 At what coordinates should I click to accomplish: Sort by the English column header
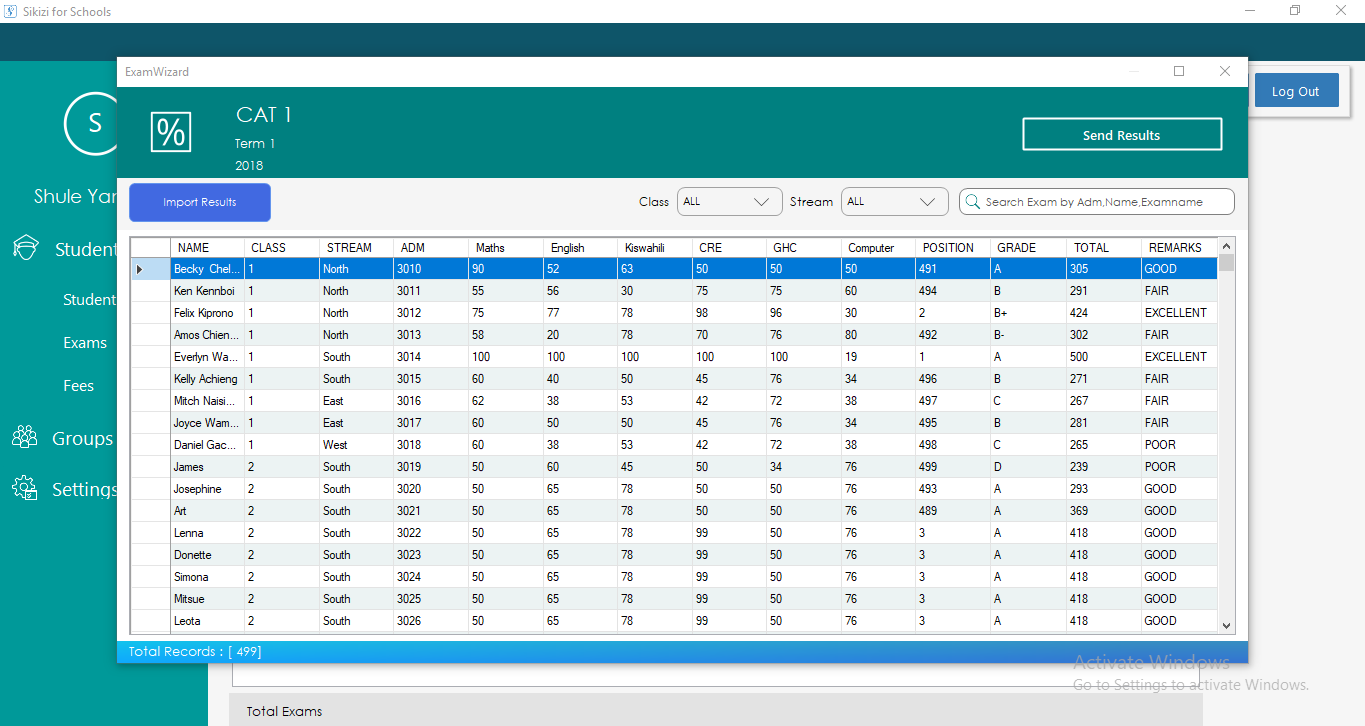click(580, 247)
